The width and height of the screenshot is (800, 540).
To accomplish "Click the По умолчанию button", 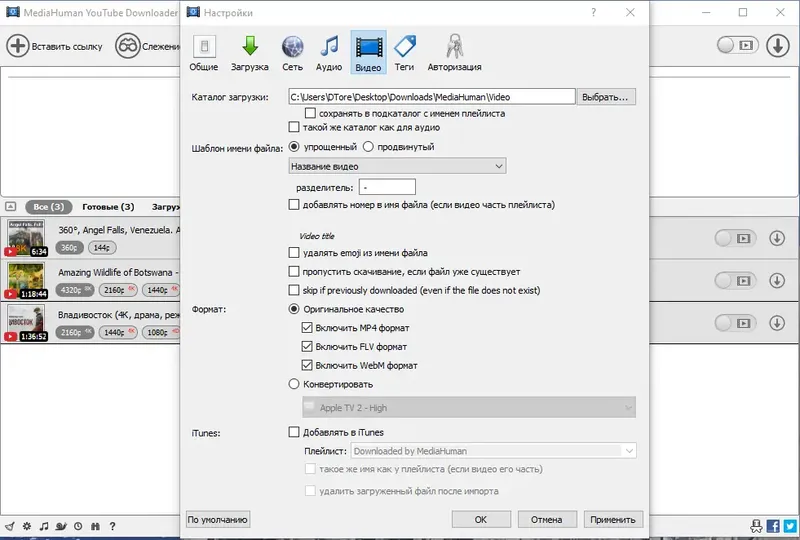I will pos(218,520).
